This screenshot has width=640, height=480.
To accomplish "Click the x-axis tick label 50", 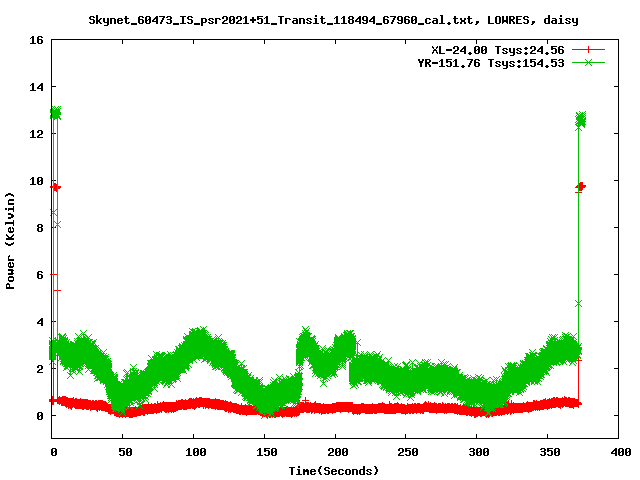I will pyautogui.click(x=125, y=452).
